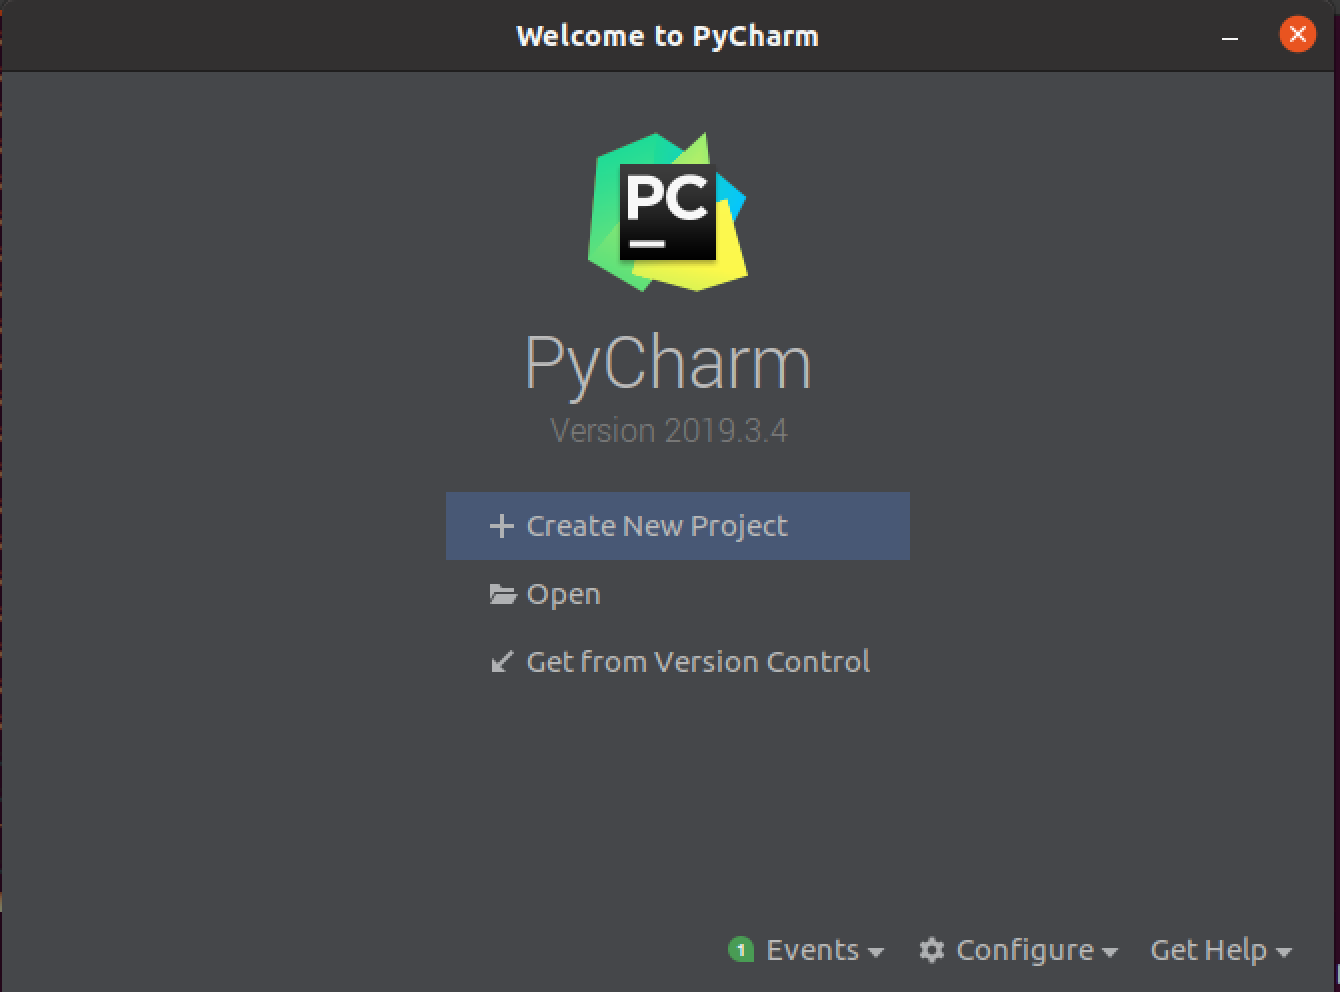Click the Version 2019.3.4 label
The width and height of the screenshot is (1340, 992).
pyautogui.click(x=669, y=430)
